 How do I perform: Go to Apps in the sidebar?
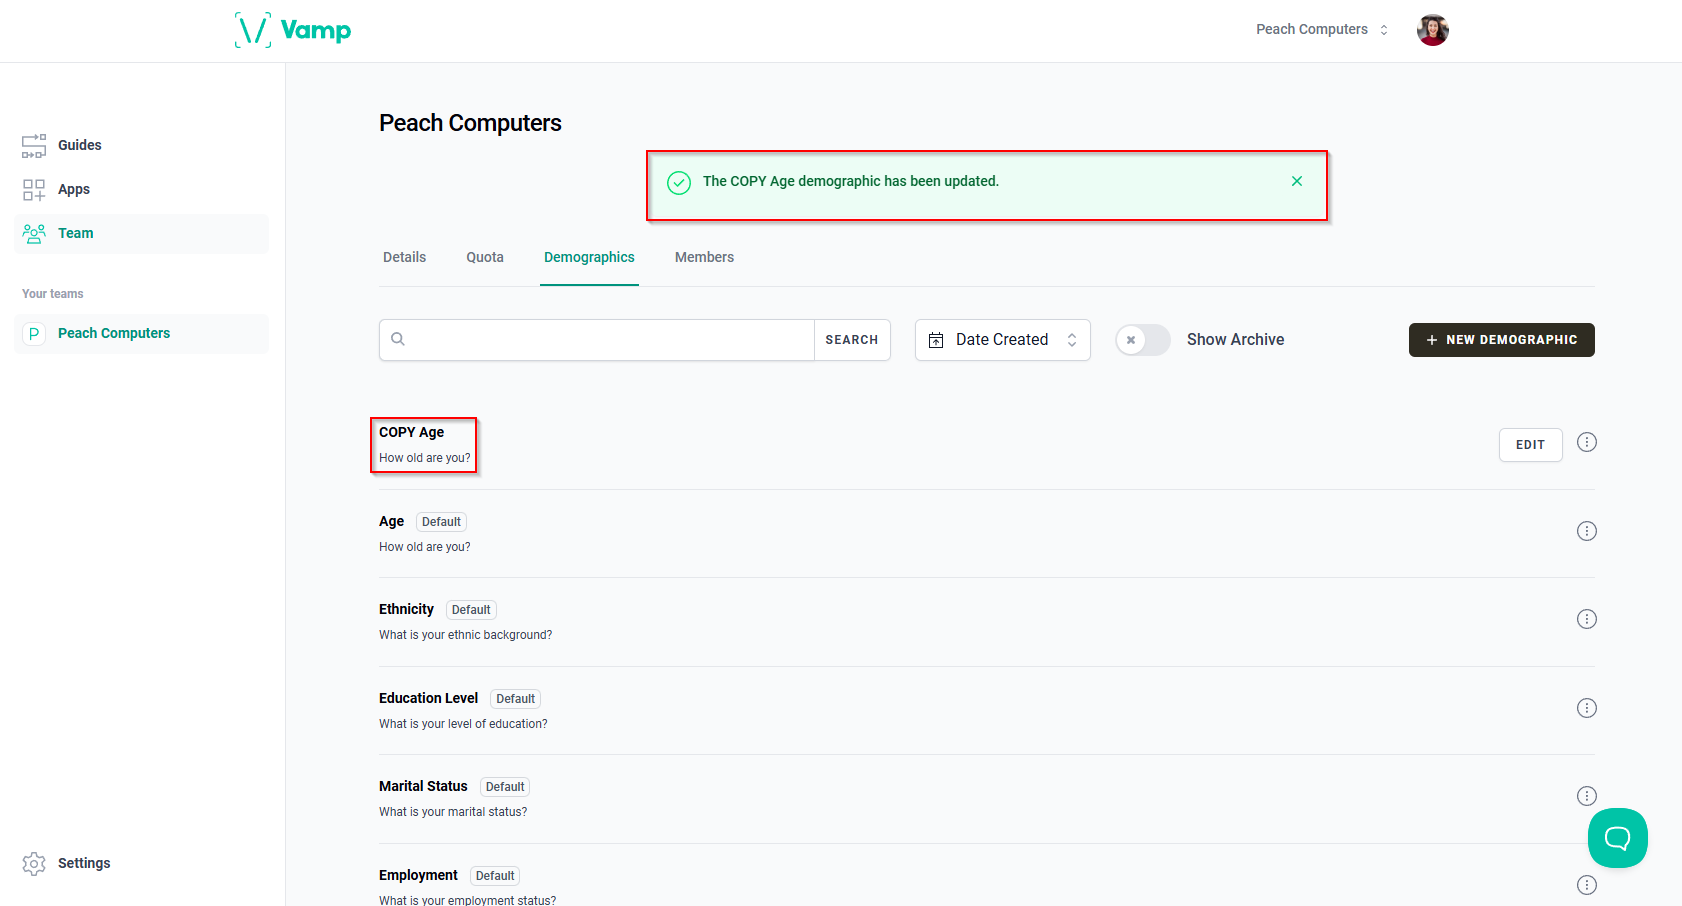click(142, 190)
